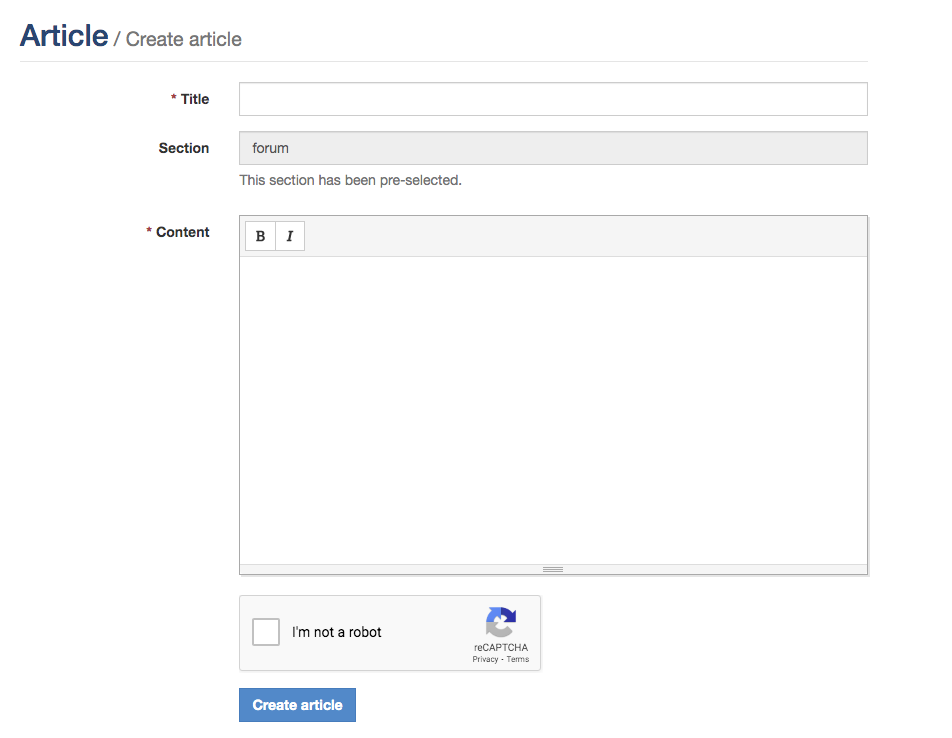Click the Title field label
The width and height of the screenshot is (952, 738).
(x=195, y=99)
